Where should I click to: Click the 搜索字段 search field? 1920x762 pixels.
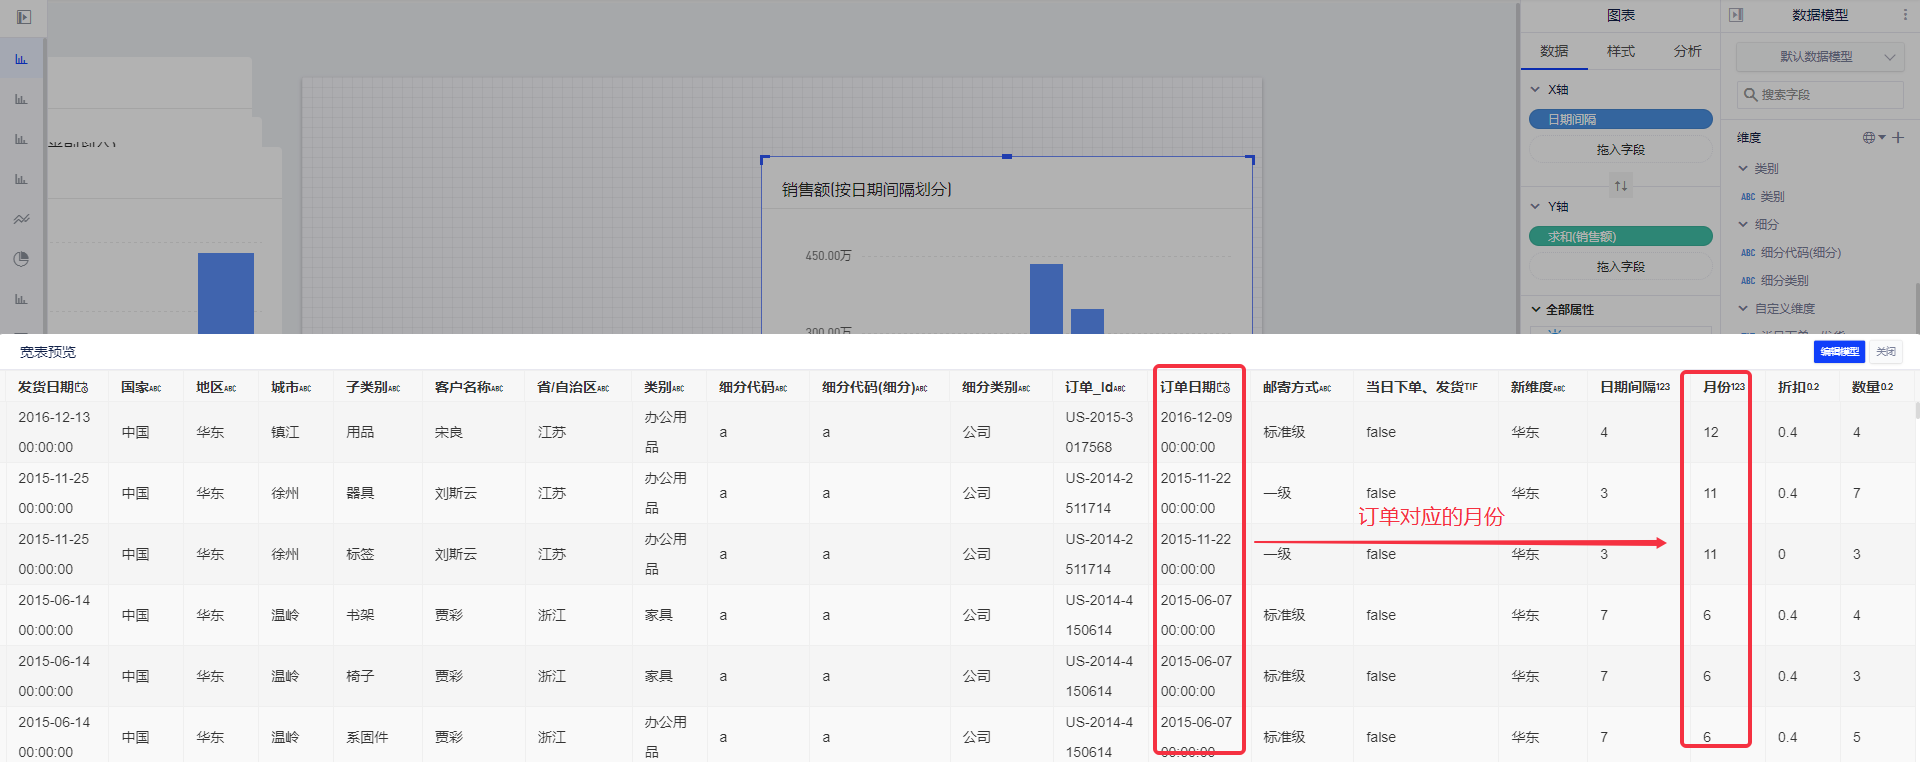click(x=1820, y=95)
